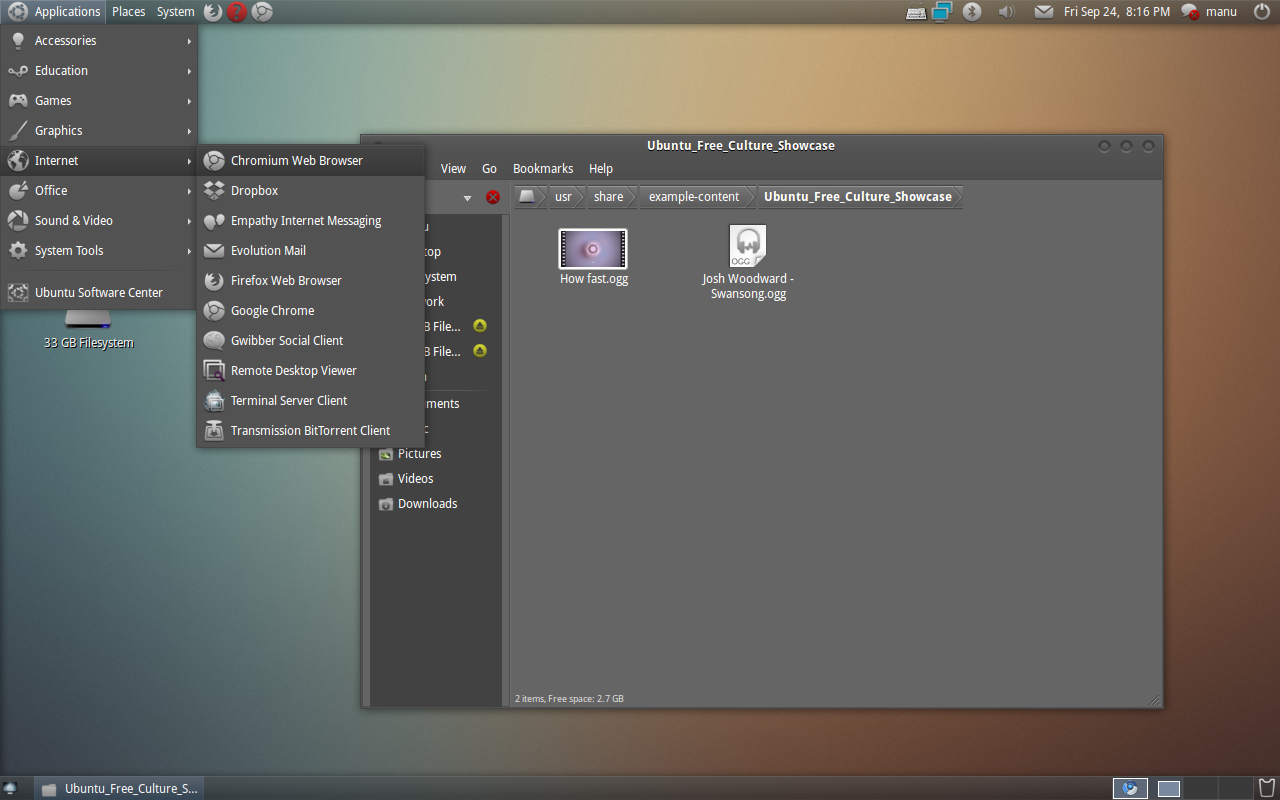Click the manu user name
The height and width of the screenshot is (800, 1280).
(1221, 12)
